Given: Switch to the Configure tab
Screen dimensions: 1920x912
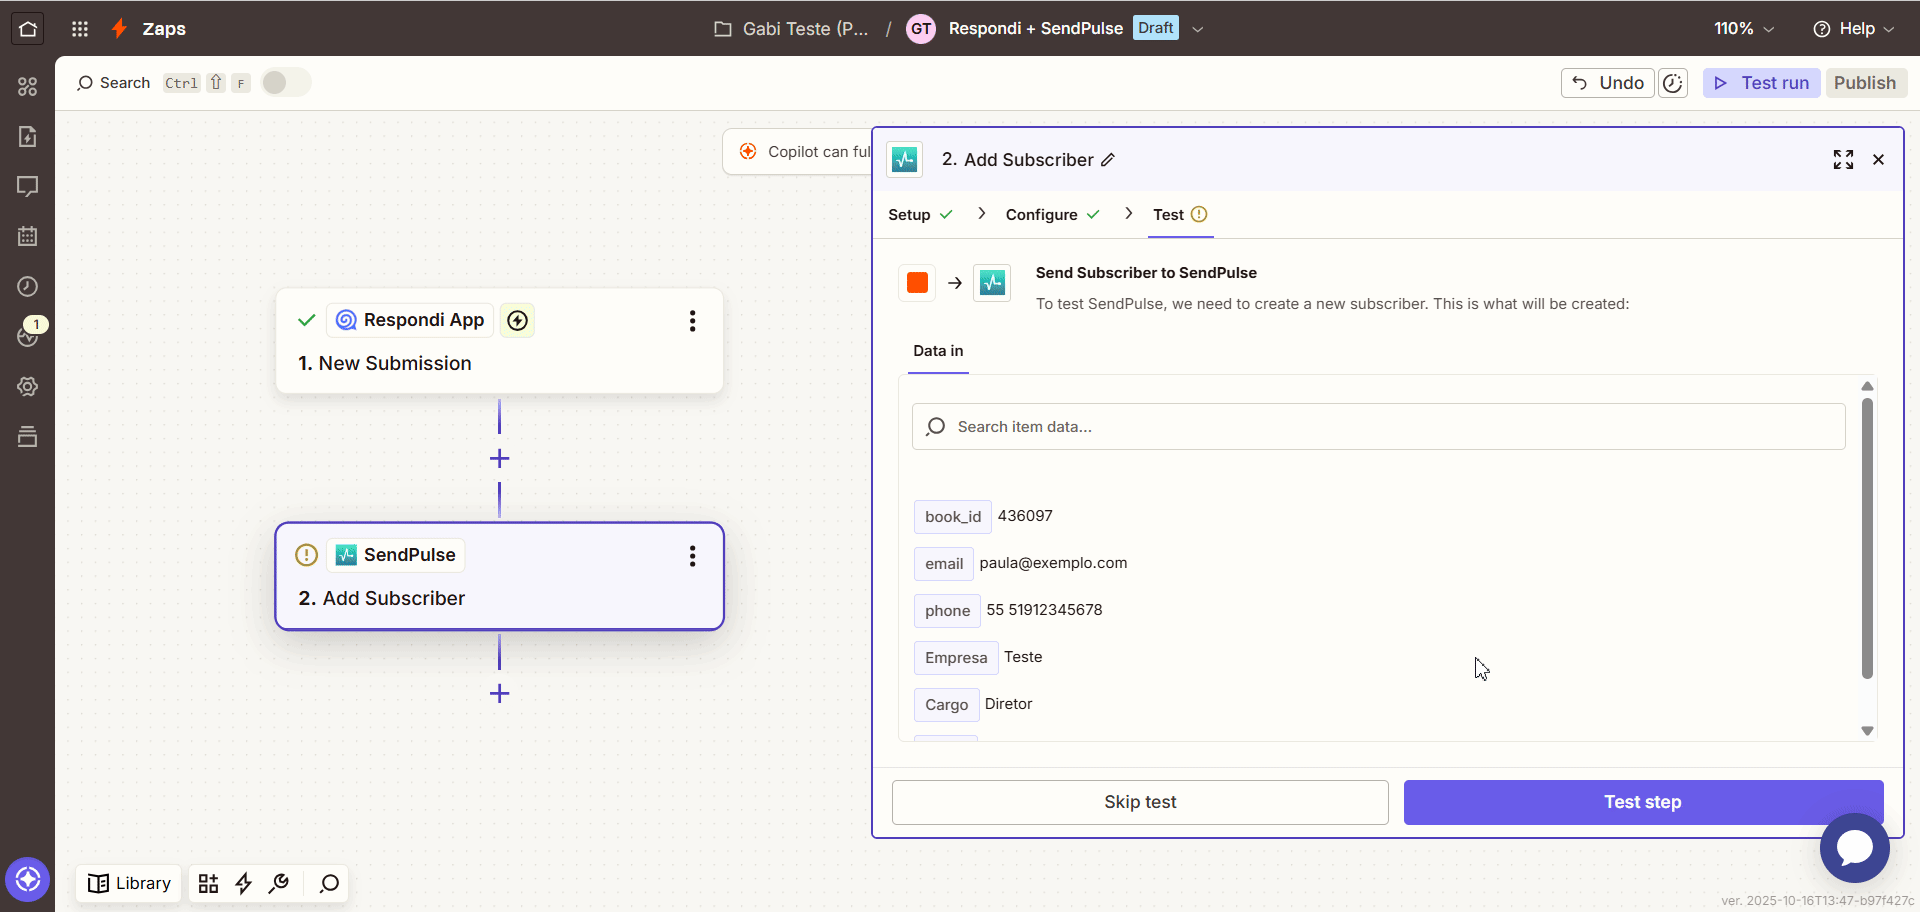Looking at the screenshot, I should pyautogui.click(x=1053, y=215).
